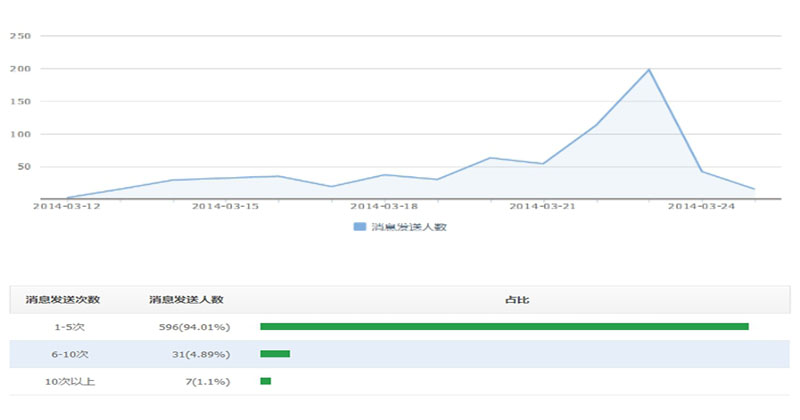The height and width of the screenshot is (420, 800).
Task: Select the 2014-03-24 x-axis date label
Action: (700, 207)
